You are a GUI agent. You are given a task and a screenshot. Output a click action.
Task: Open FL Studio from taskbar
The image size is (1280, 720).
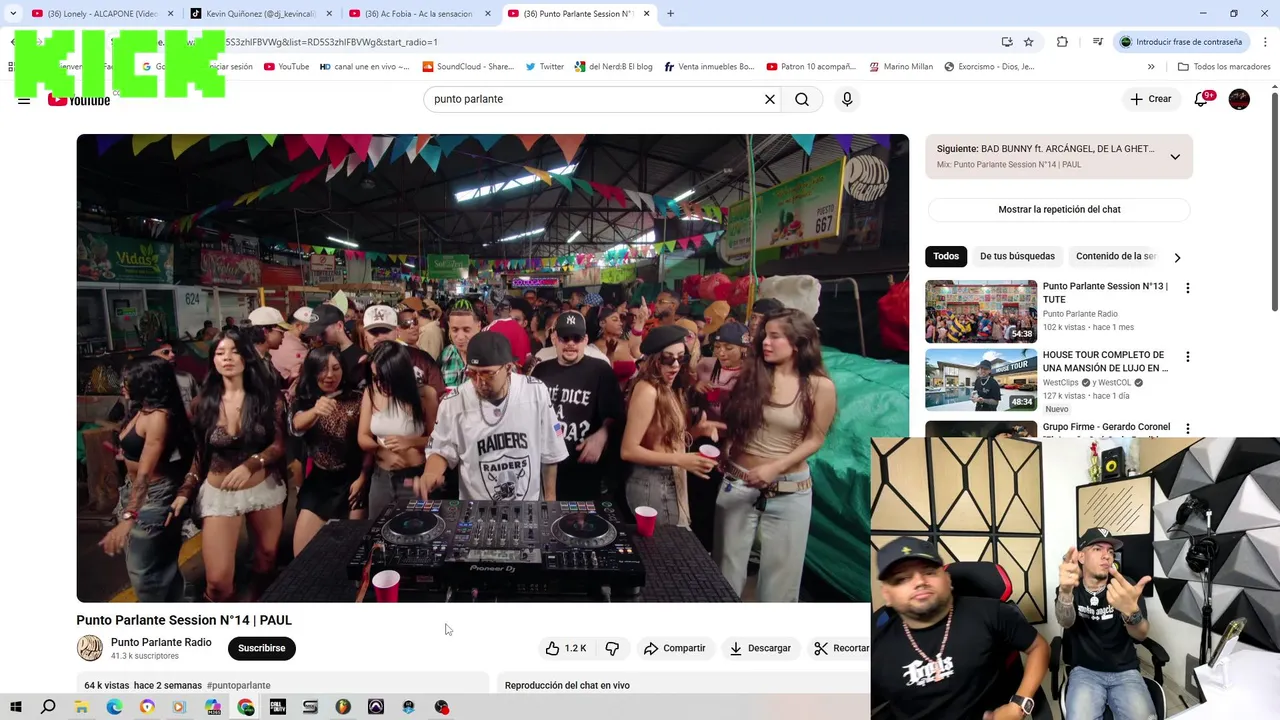point(343,707)
